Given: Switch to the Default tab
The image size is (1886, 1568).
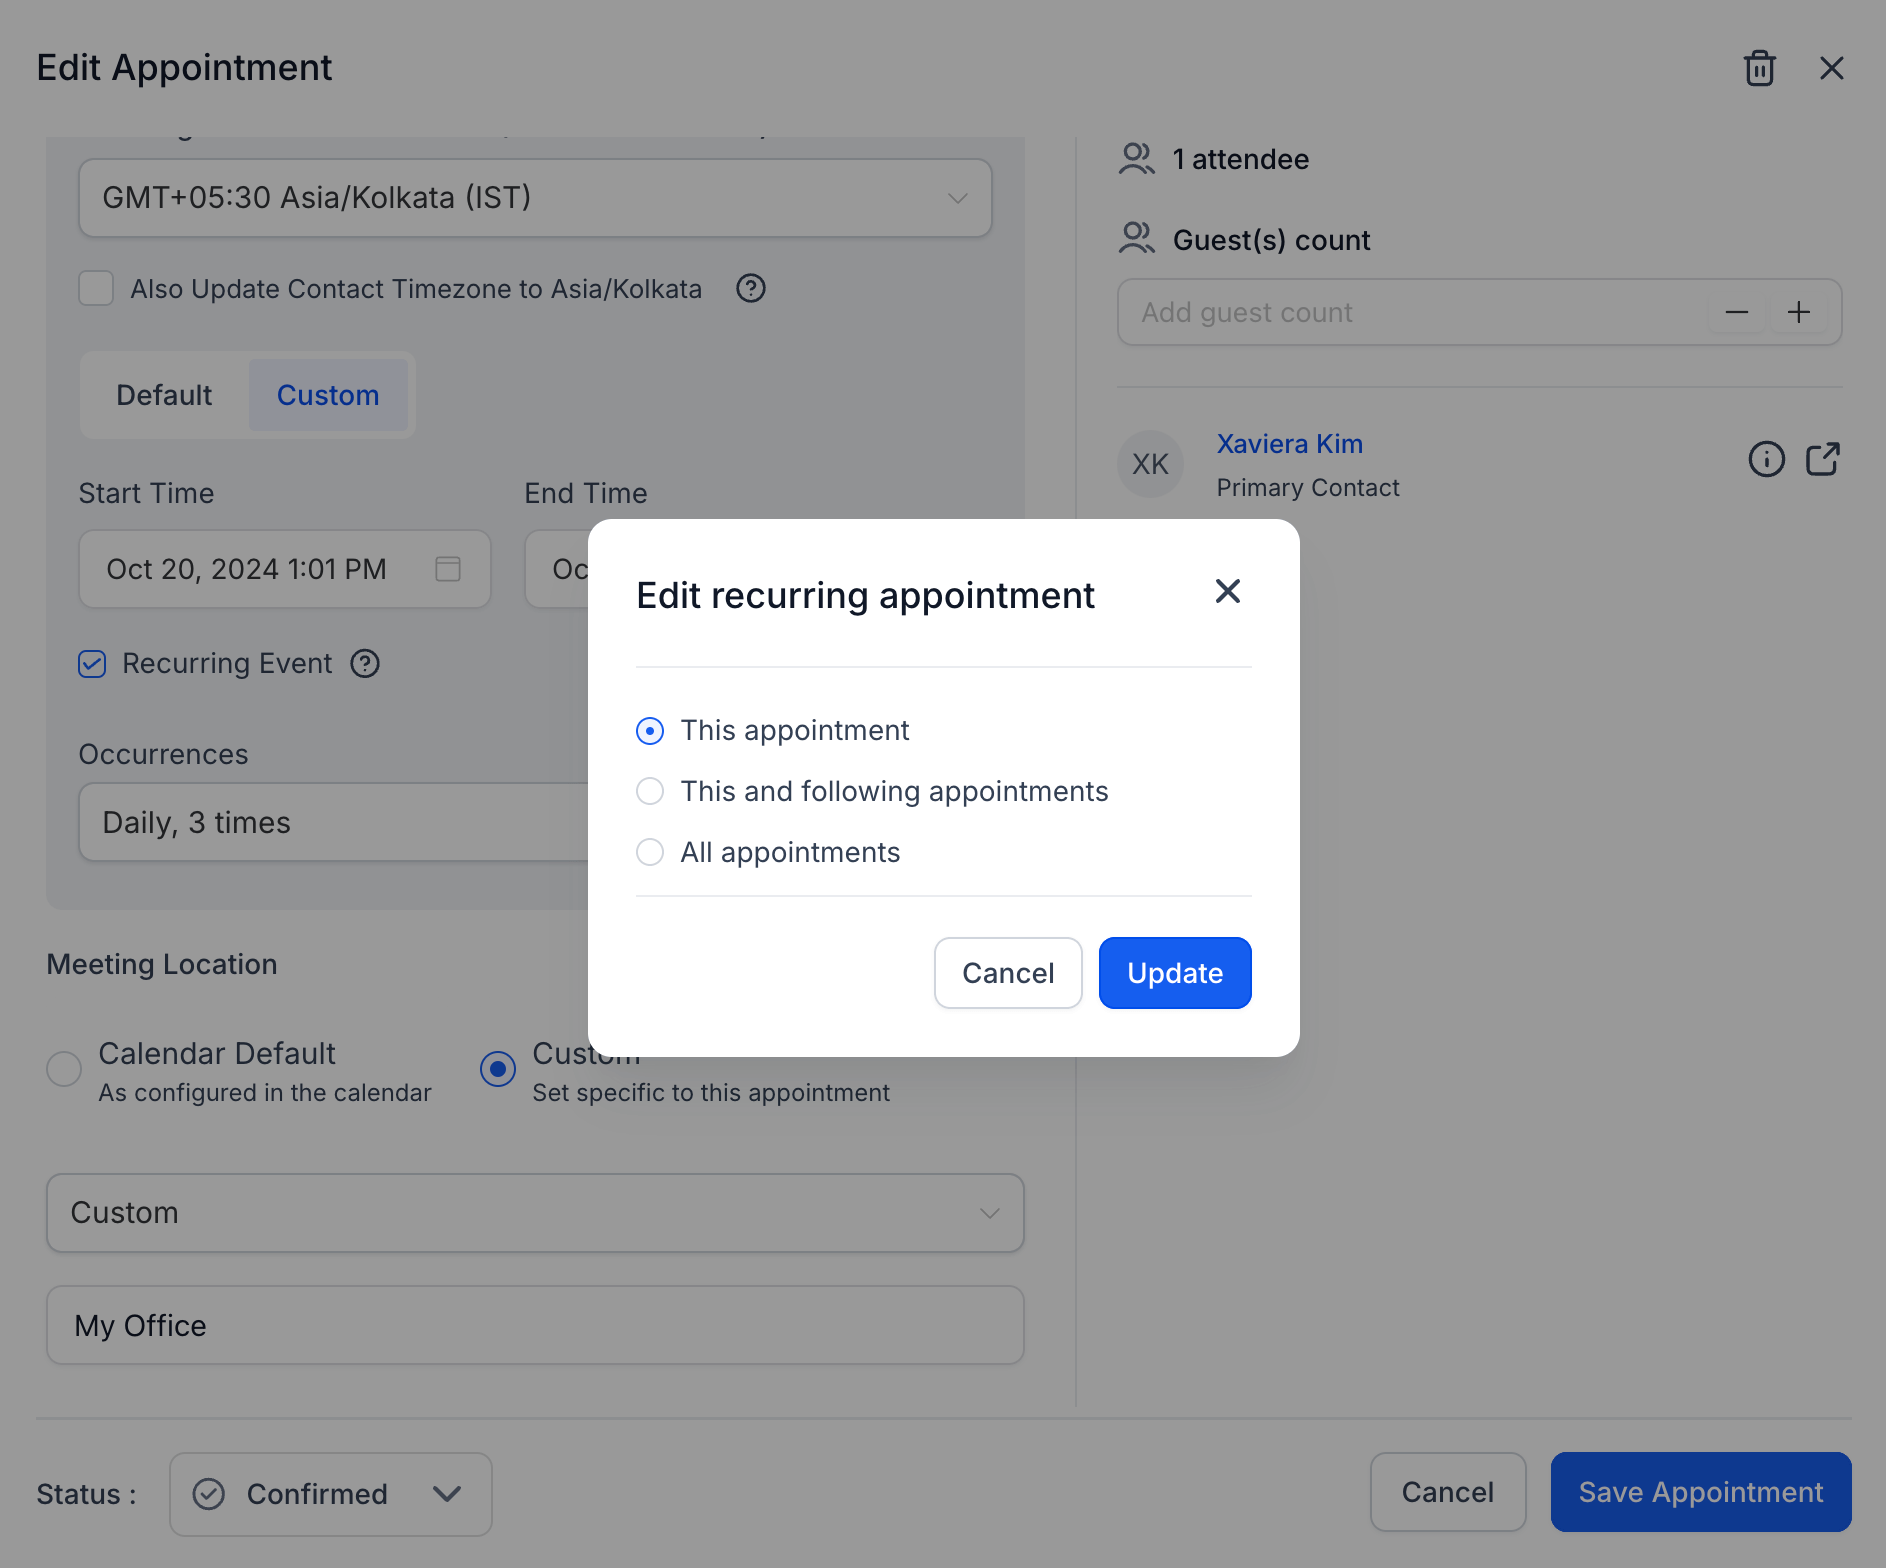Looking at the screenshot, I should 164,395.
